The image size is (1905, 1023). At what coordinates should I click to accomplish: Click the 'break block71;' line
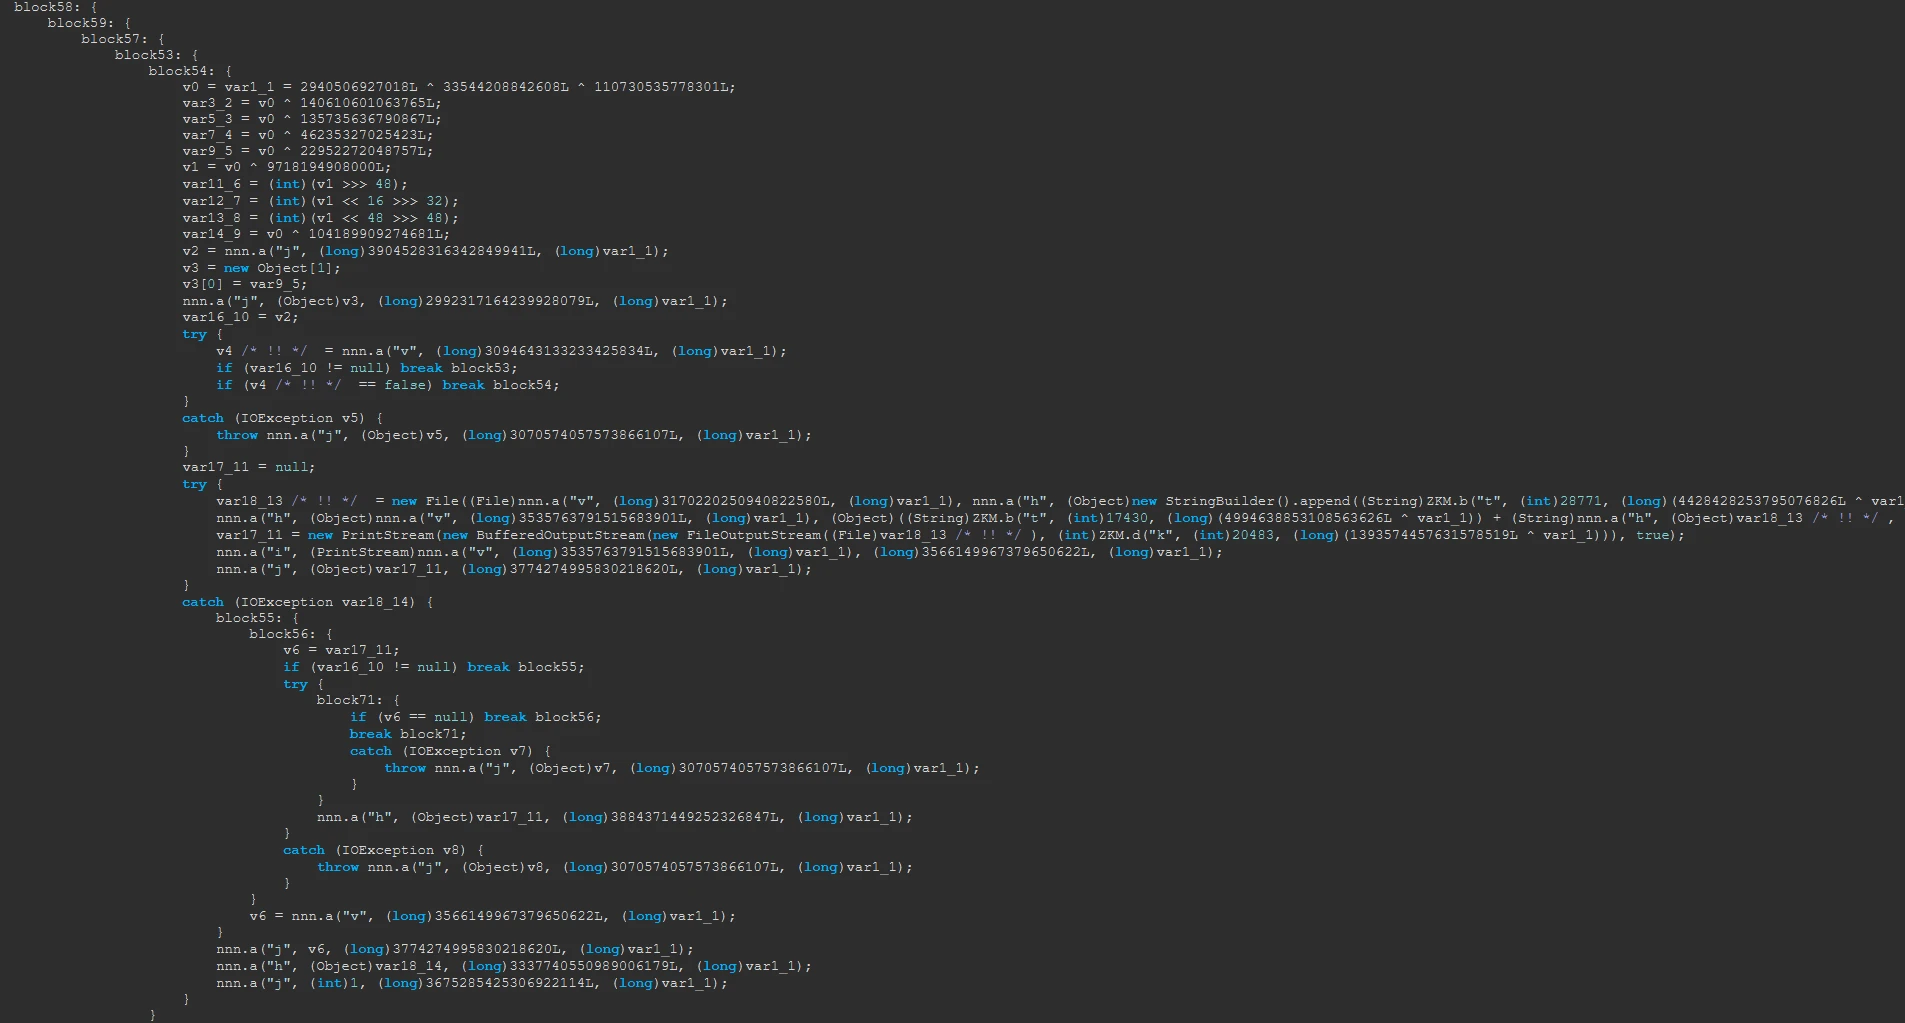coord(408,734)
